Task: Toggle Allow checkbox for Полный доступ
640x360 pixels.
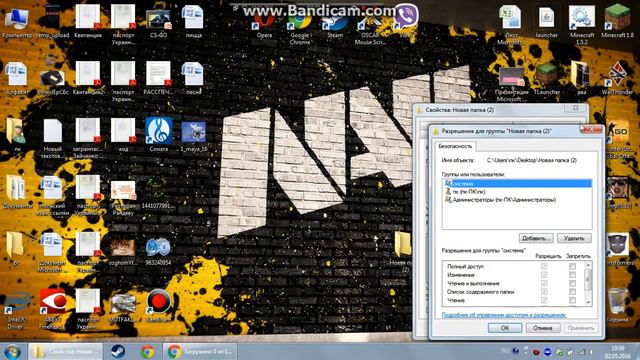Action: click(544, 266)
